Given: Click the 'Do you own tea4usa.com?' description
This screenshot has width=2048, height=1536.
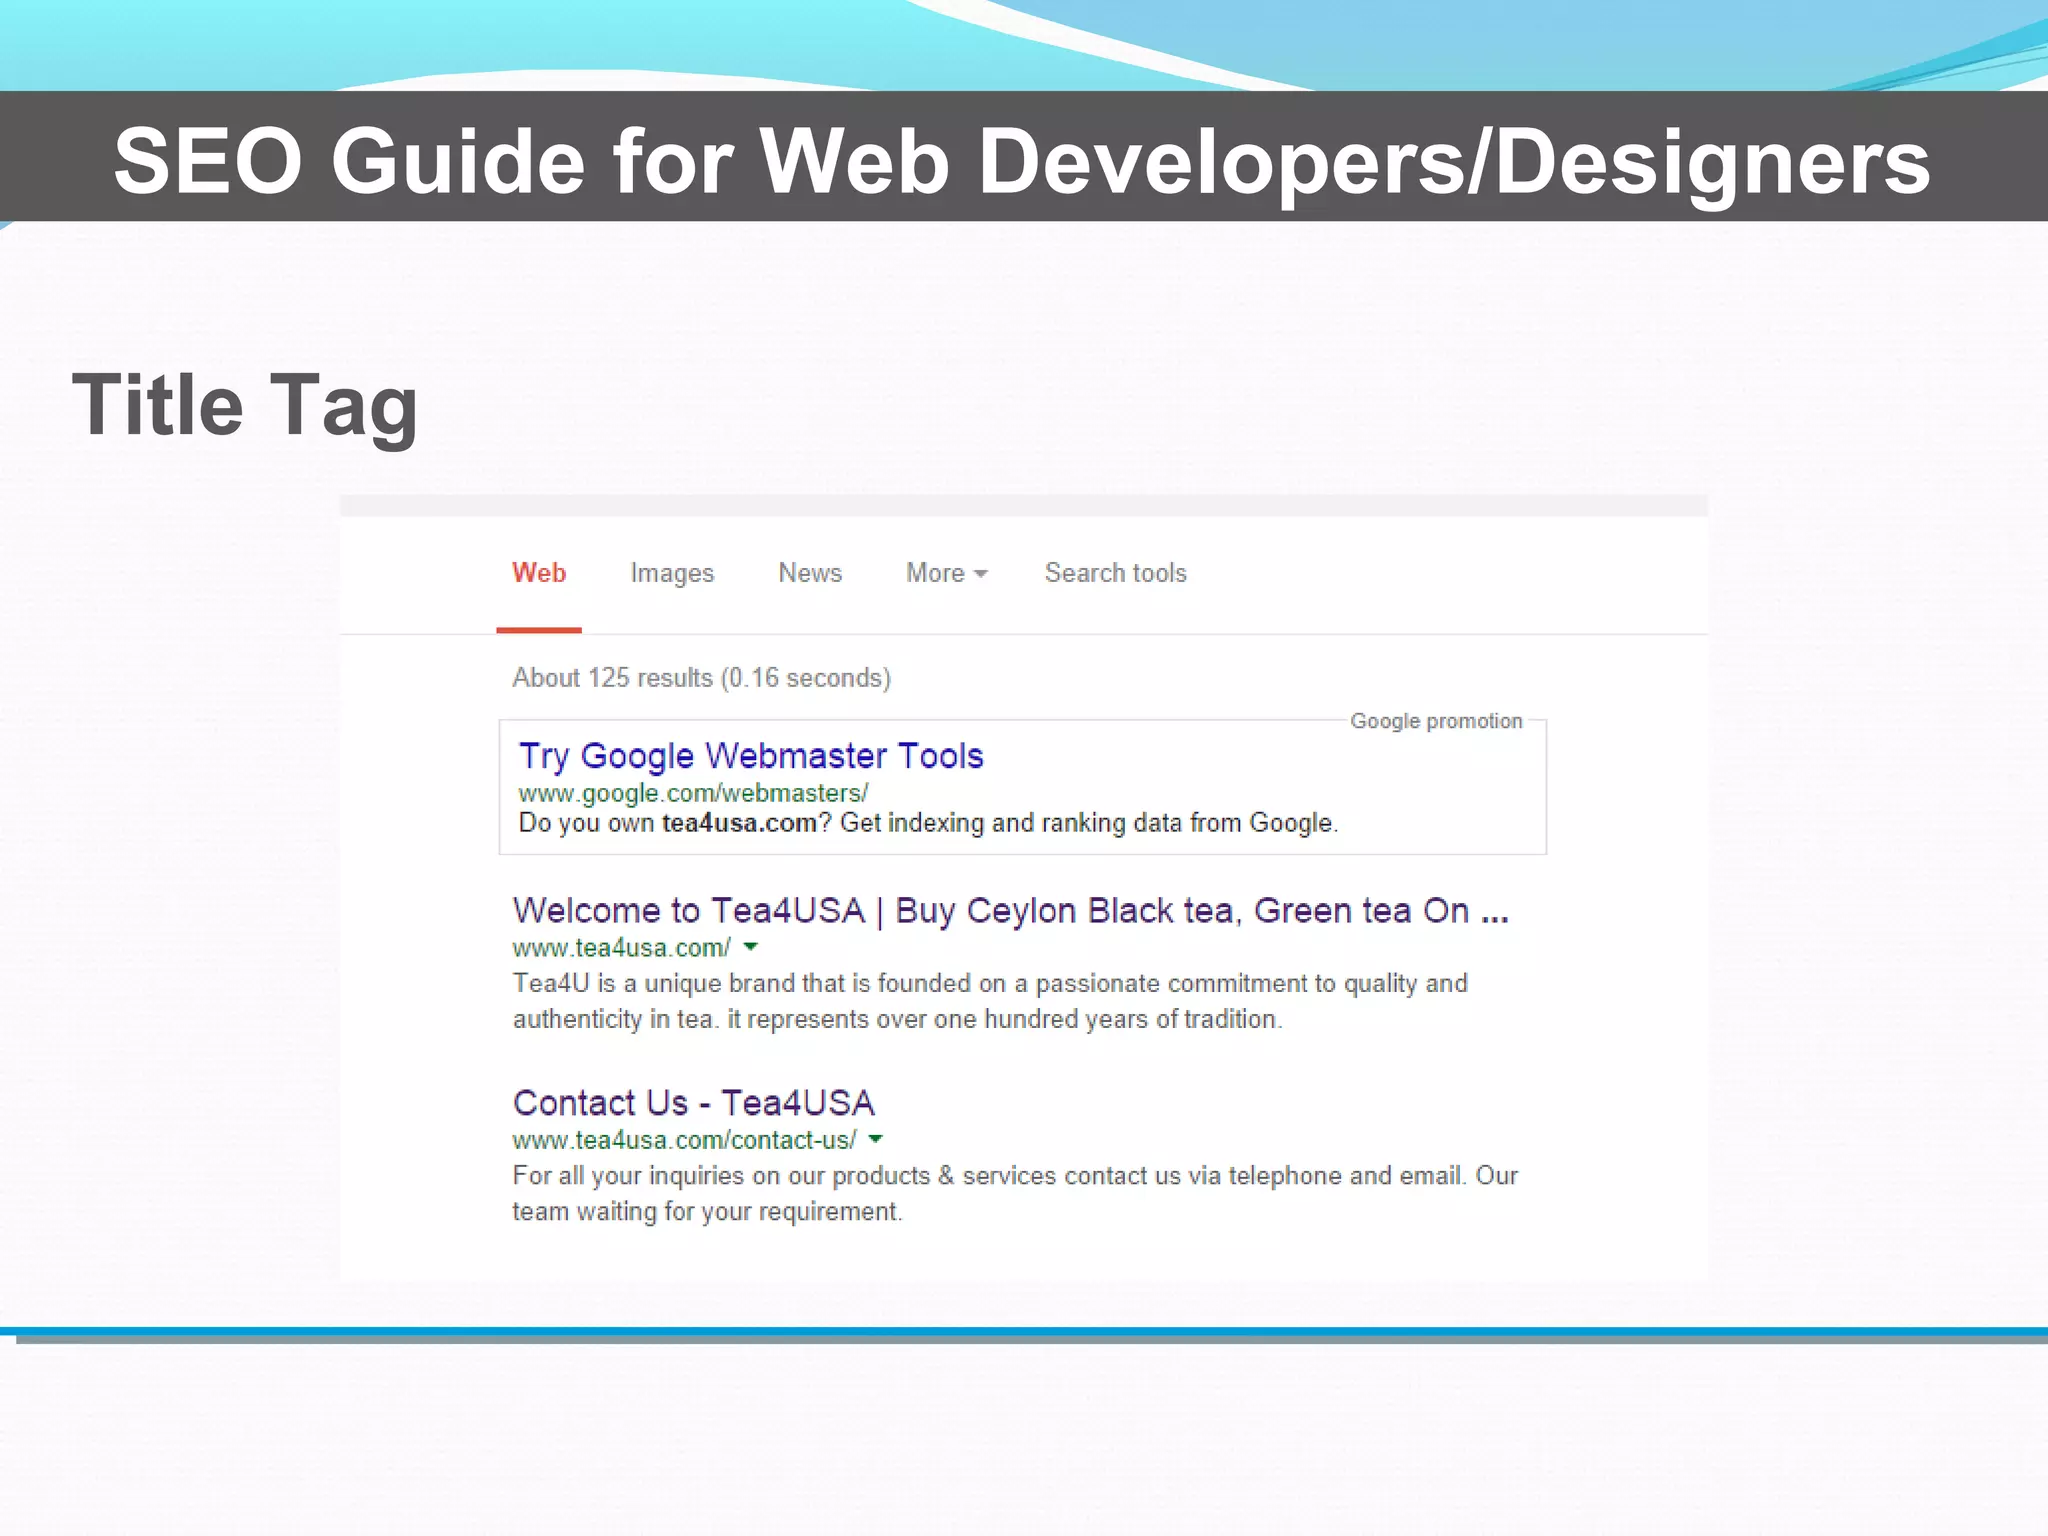Looking at the screenshot, I should [x=928, y=823].
